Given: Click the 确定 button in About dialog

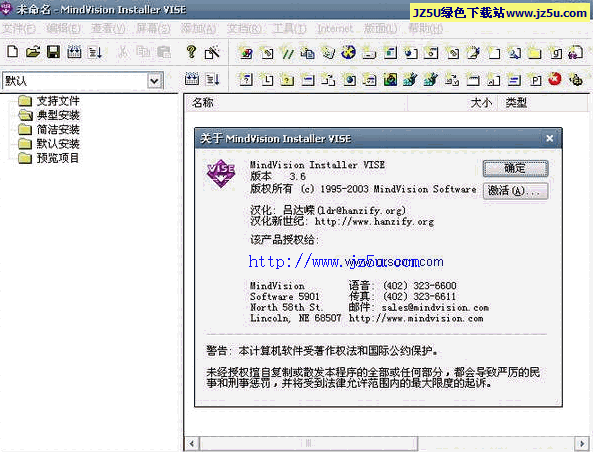Looking at the screenshot, I should (515, 168).
